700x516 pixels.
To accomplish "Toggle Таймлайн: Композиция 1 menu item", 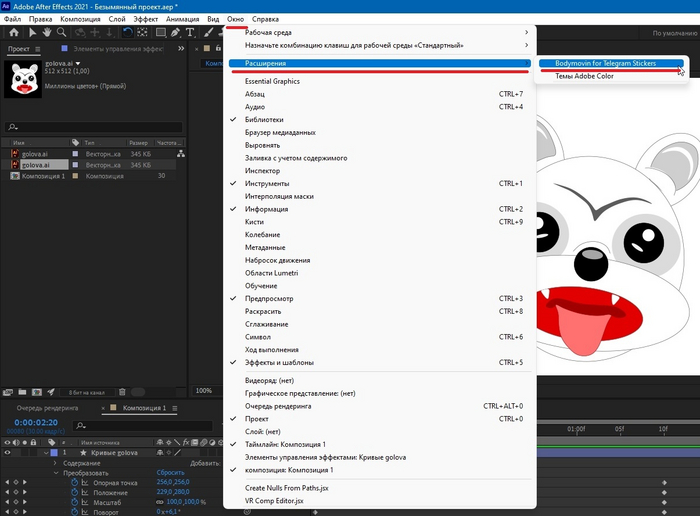I will 379,445.
